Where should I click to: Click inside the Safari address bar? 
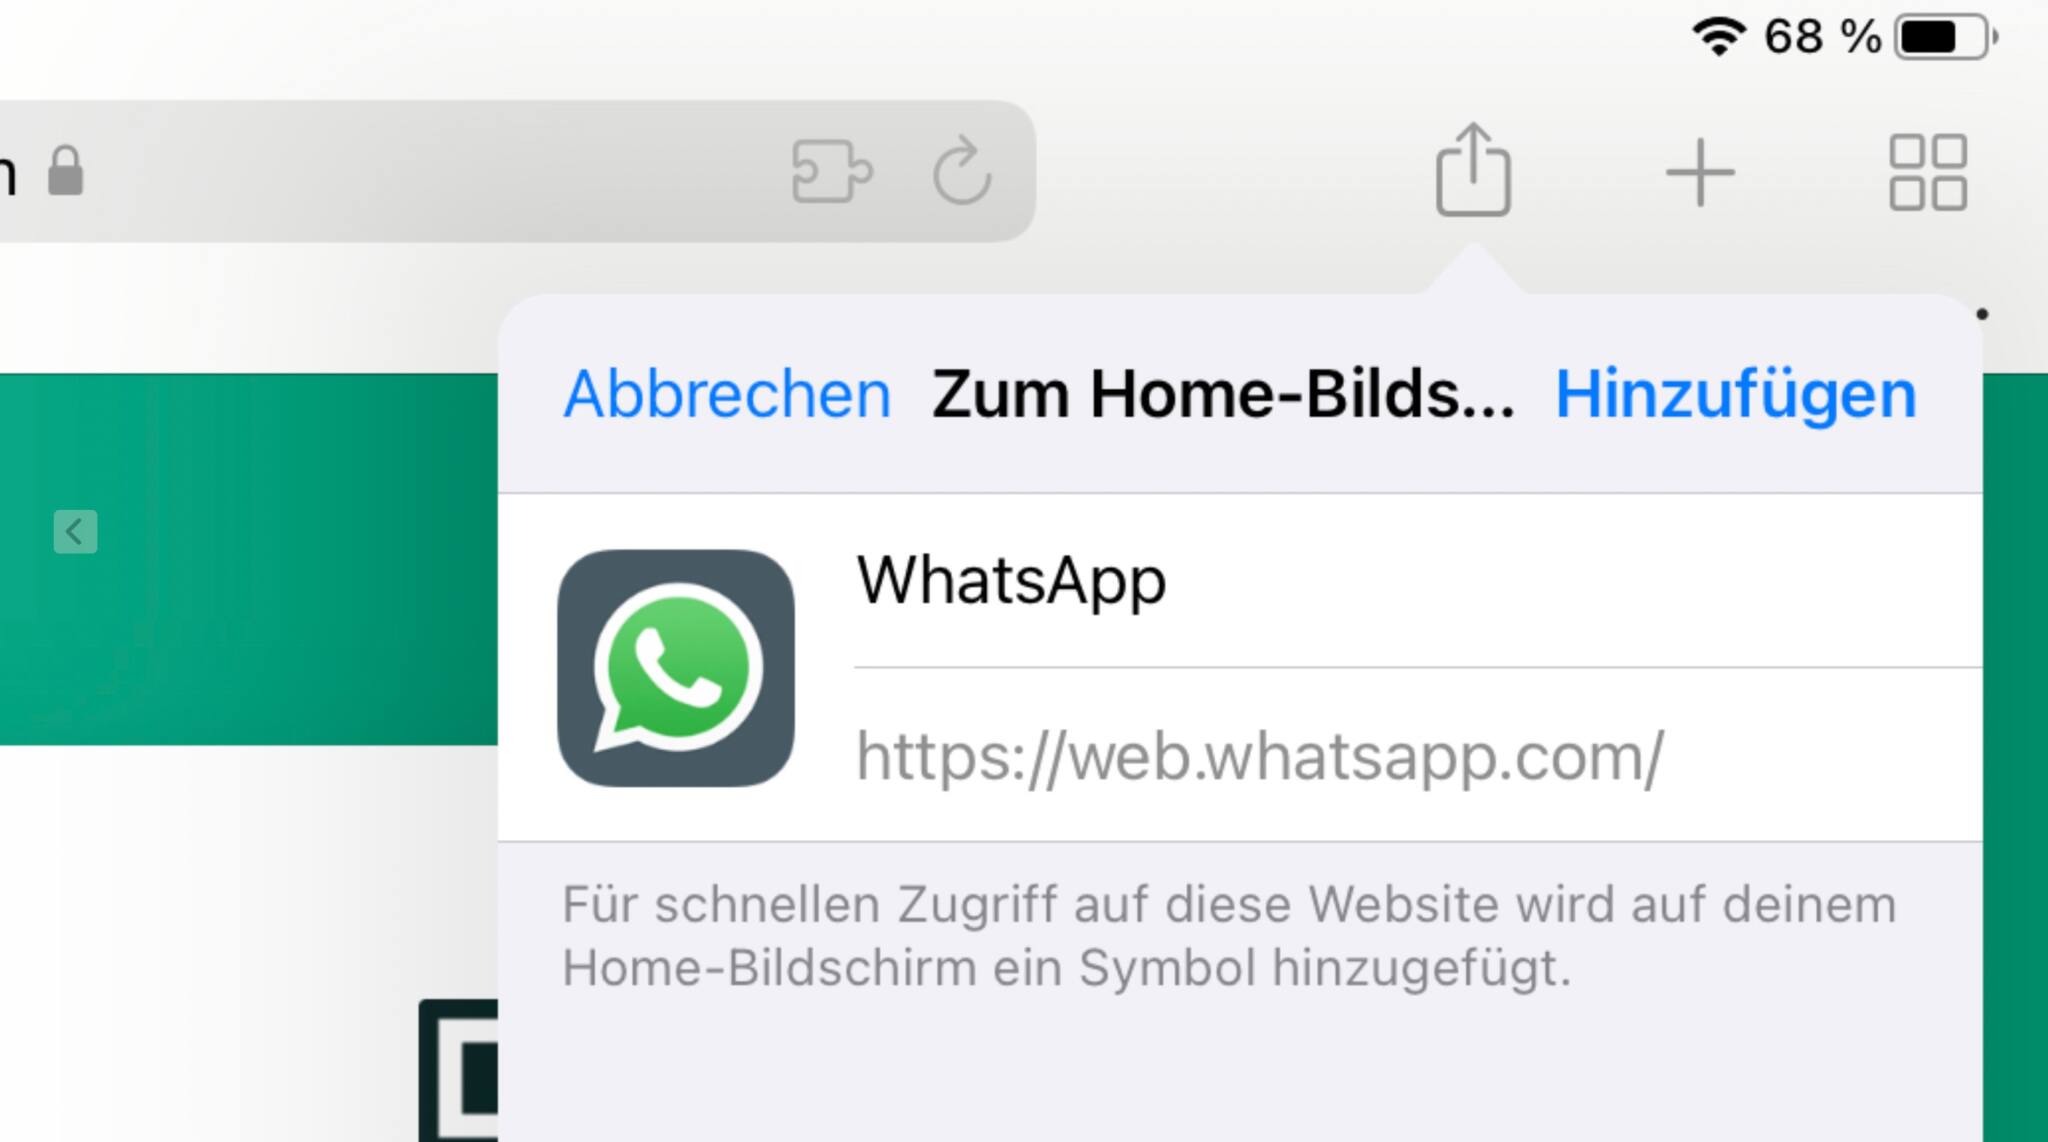click(x=500, y=171)
